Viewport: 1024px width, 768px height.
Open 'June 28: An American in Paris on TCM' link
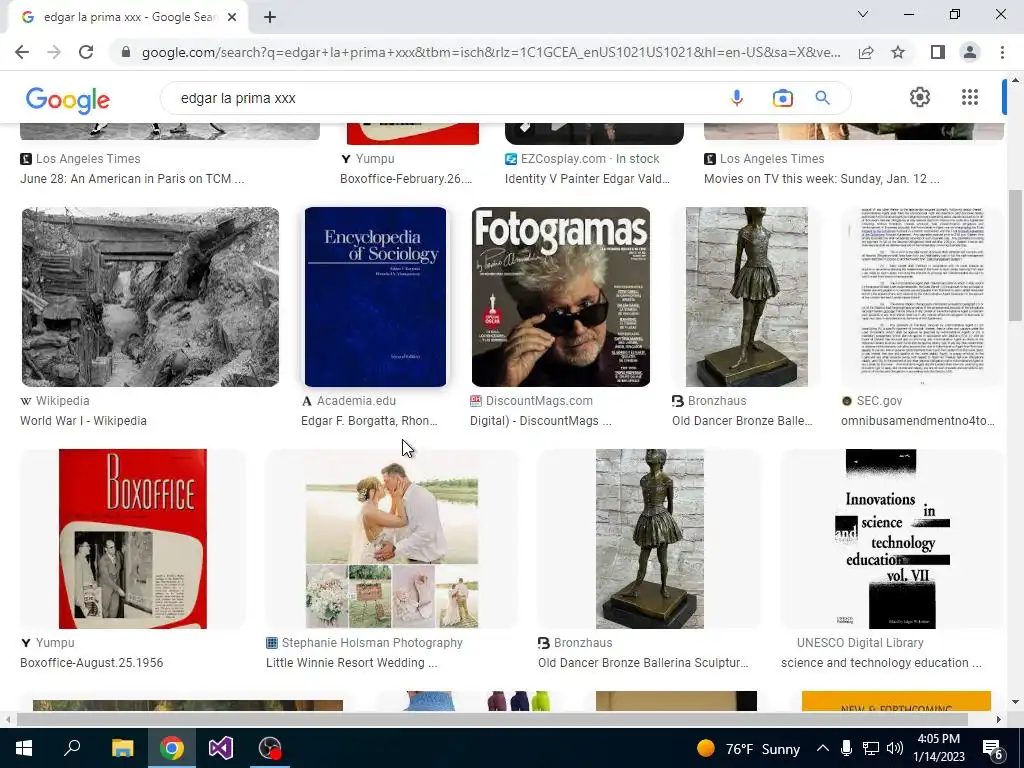[132, 179]
